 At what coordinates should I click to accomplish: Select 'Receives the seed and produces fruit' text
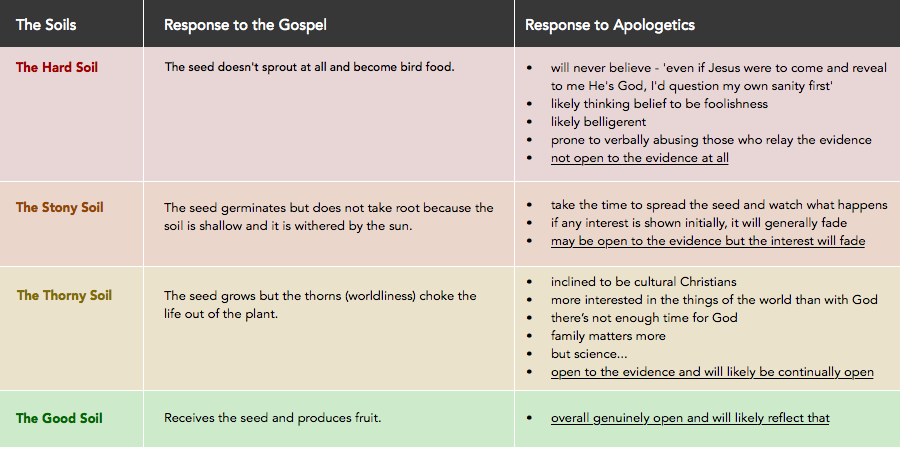[x=273, y=418]
